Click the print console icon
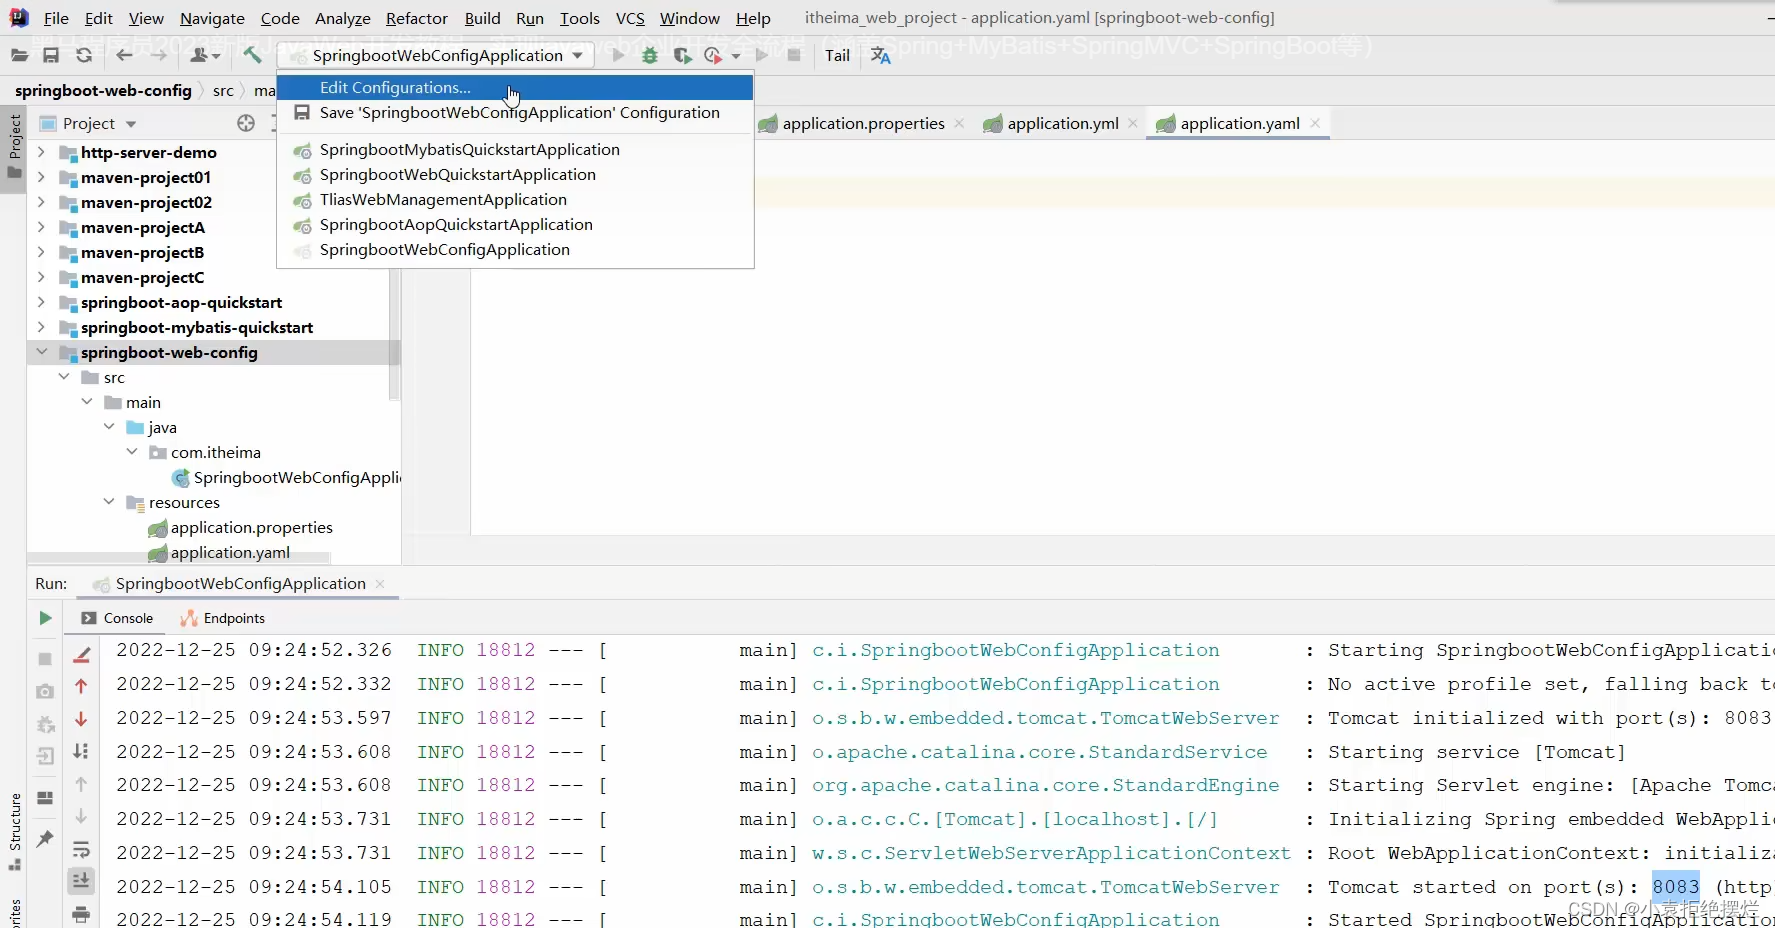Screen dimensions: 1775x928 click(82, 914)
